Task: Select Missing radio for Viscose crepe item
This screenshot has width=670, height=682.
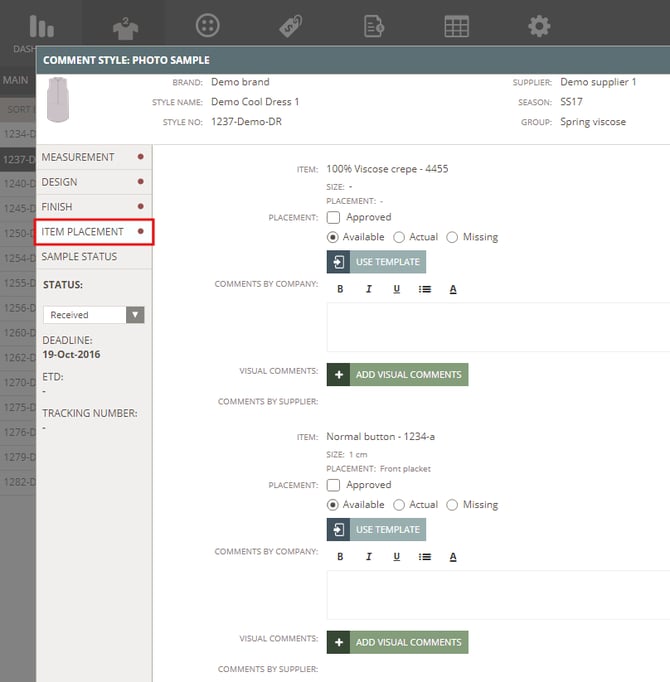Action: point(452,237)
